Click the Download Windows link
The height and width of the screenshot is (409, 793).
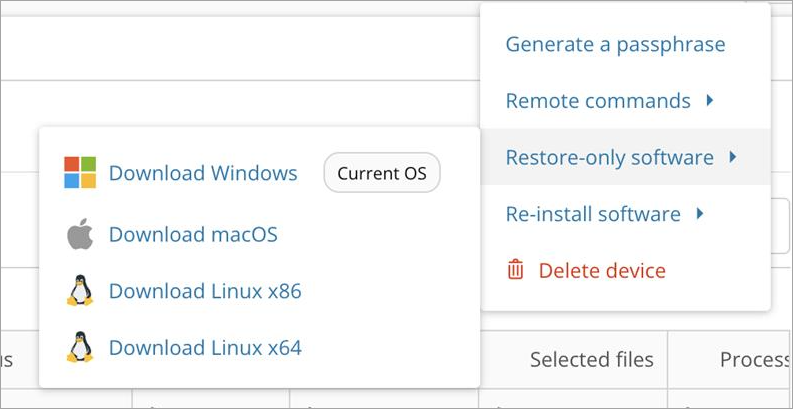(203, 173)
